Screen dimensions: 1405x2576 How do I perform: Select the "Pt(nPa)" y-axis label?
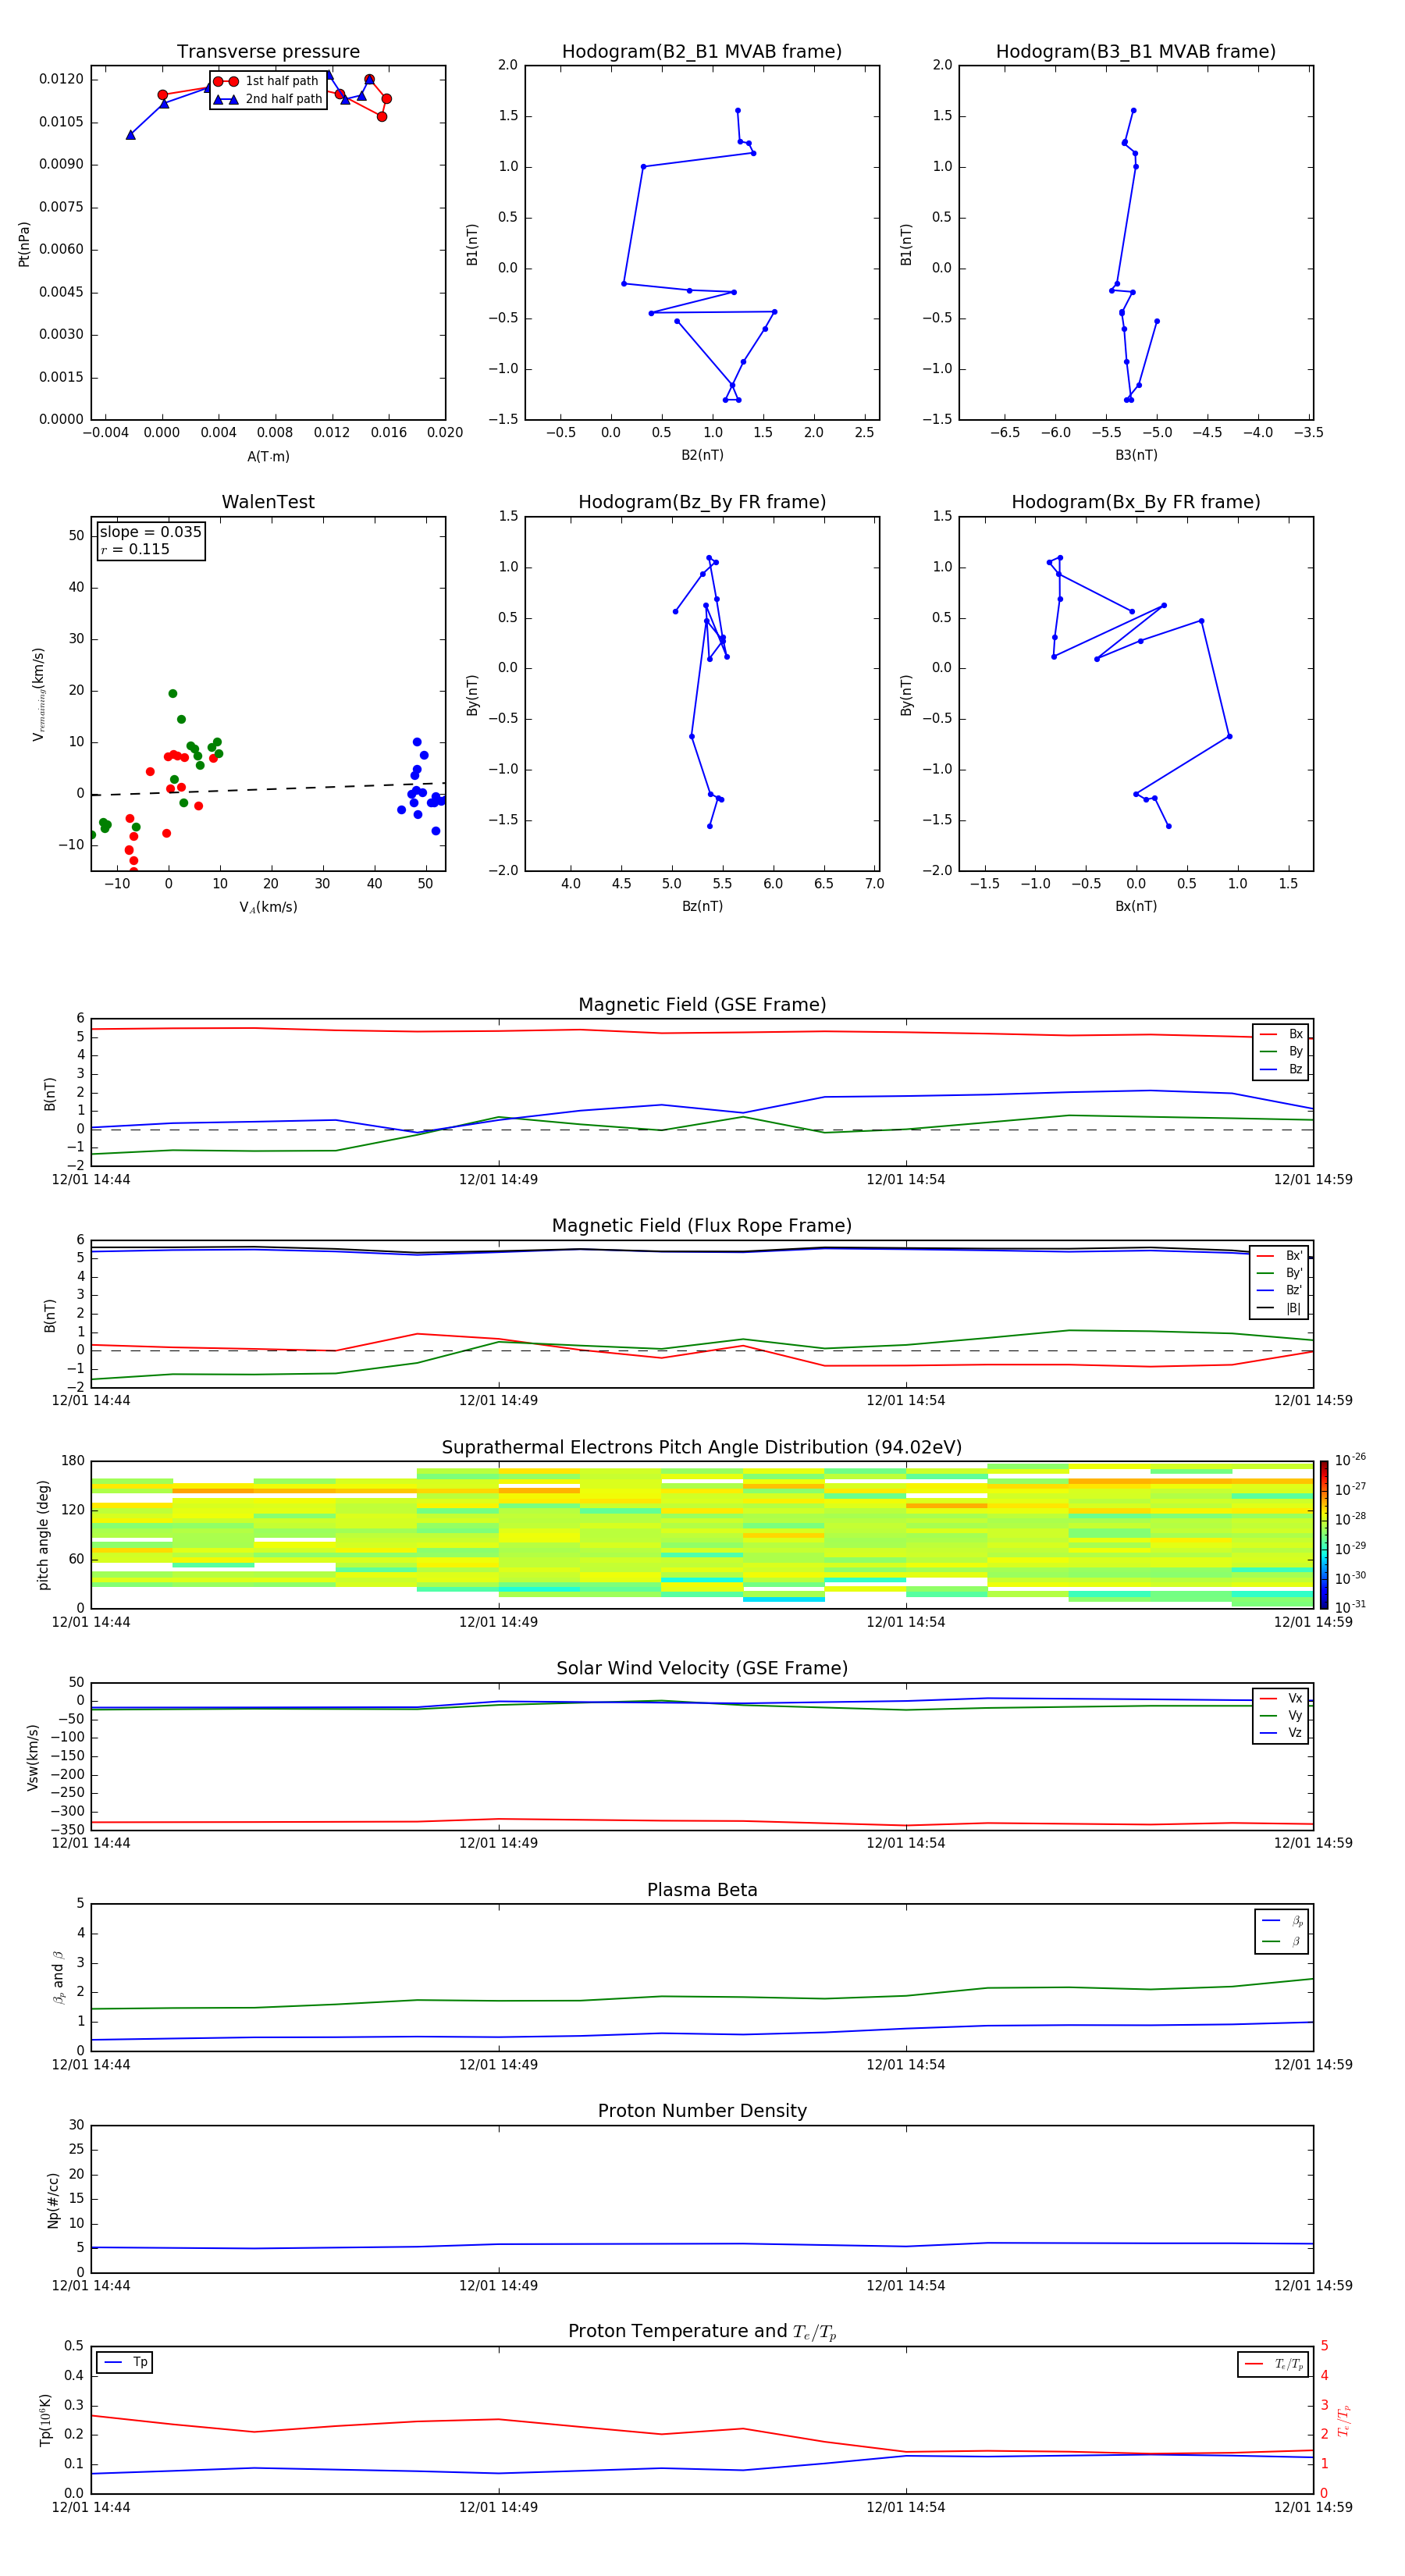click(x=24, y=244)
